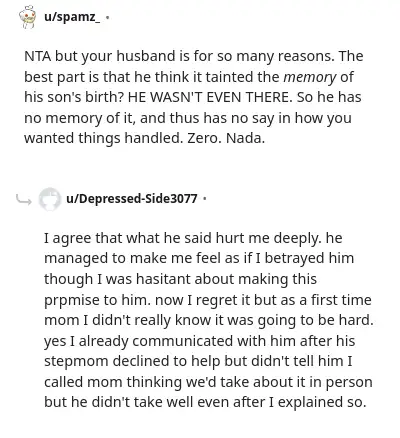Click the dot separator after u/spamz_
This screenshot has height=438, width=400.
pos(107,17)
